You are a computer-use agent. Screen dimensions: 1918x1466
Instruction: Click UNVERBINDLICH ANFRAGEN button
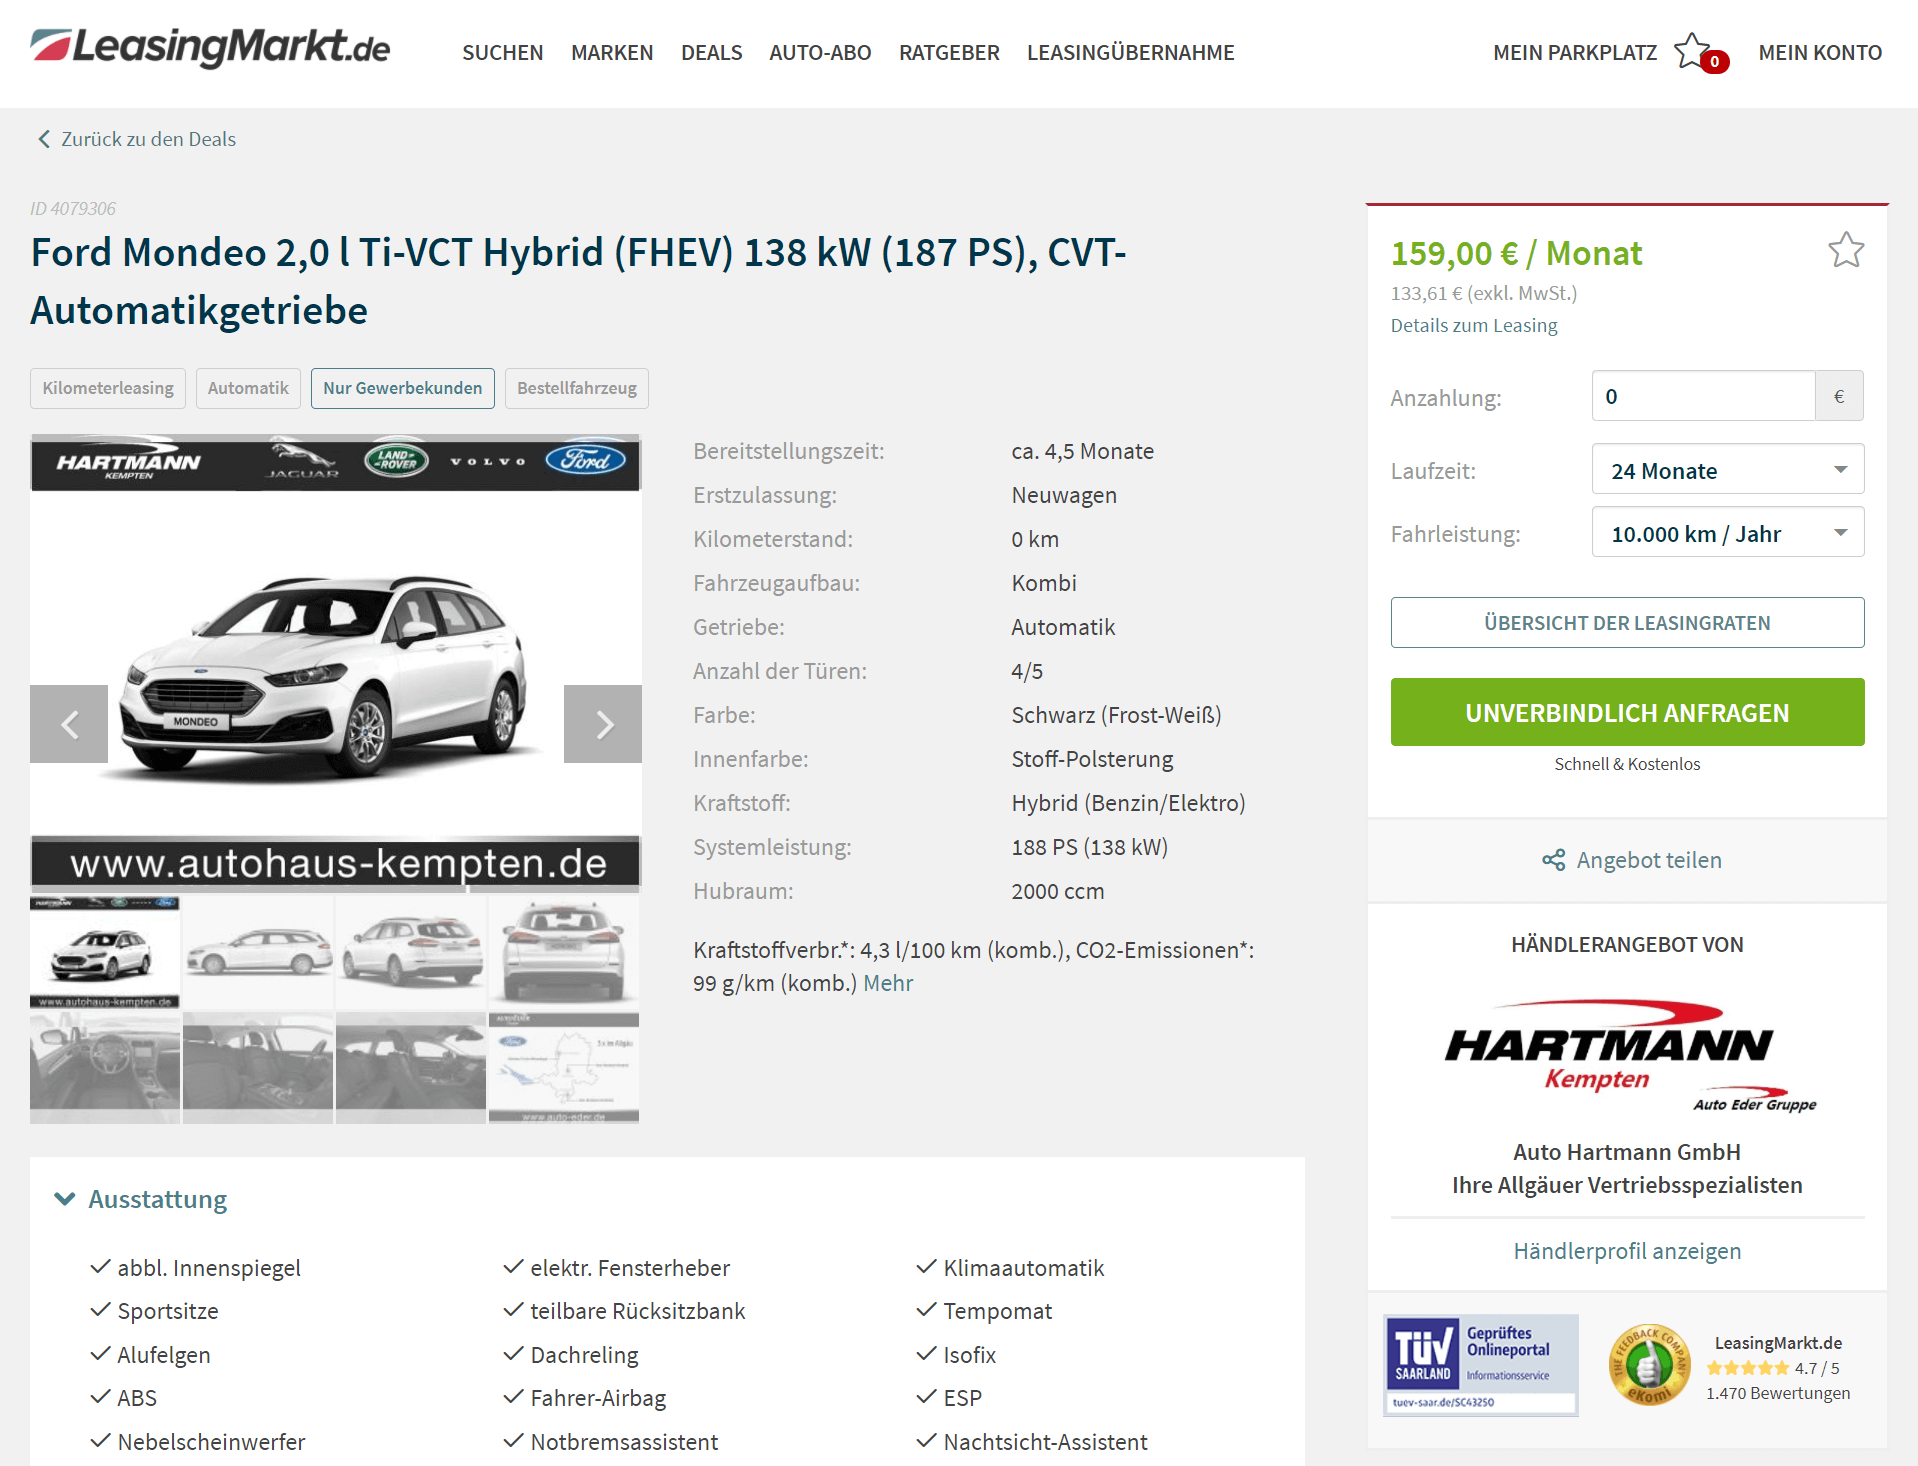pyautogui.click(x=1627, y=712)
